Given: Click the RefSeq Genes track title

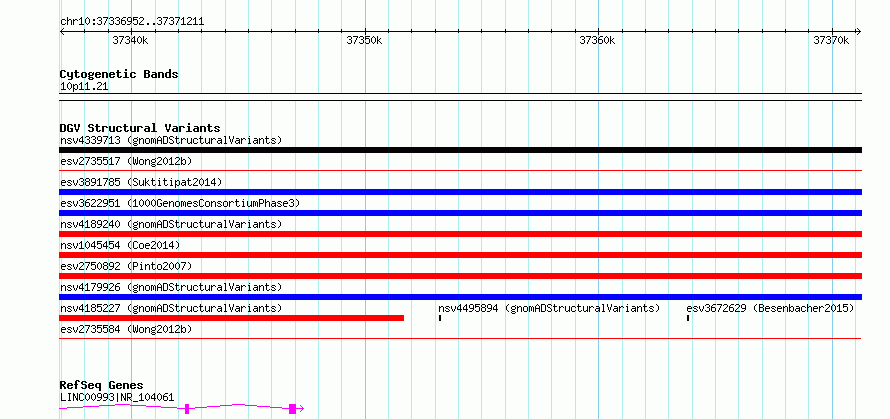Looking at the screenshot, I should pos(101,386).
